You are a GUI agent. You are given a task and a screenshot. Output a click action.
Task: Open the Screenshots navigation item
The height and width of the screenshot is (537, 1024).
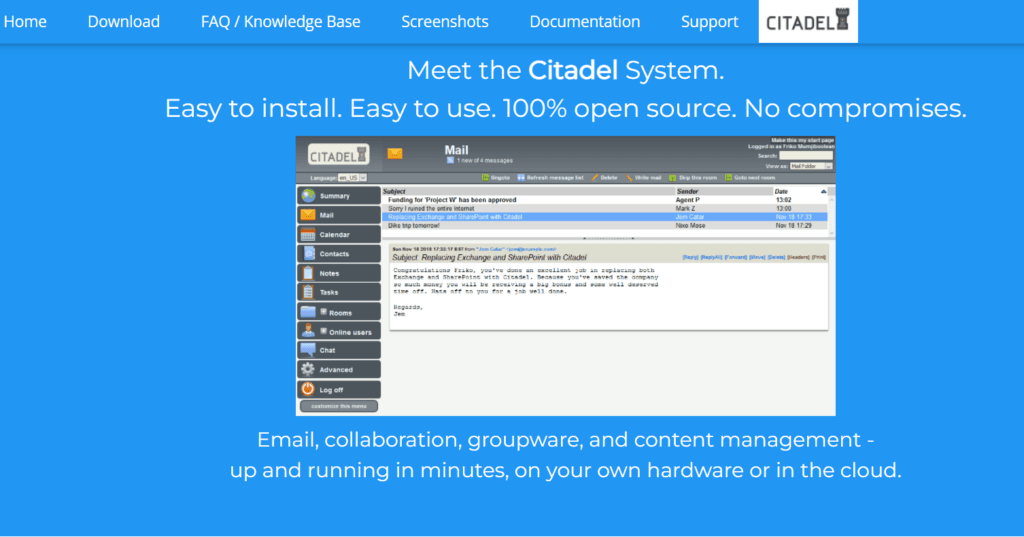(445, 22)
